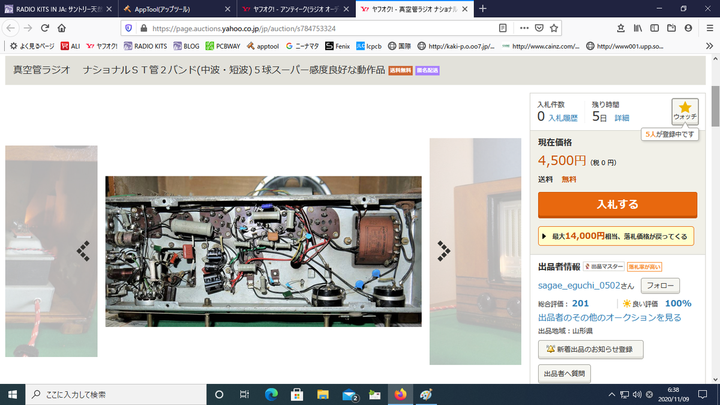Image resolution: width=720 pixels, height=405 pixels.
Task: Reload the page from the browser toolbar
Action: 42,28
